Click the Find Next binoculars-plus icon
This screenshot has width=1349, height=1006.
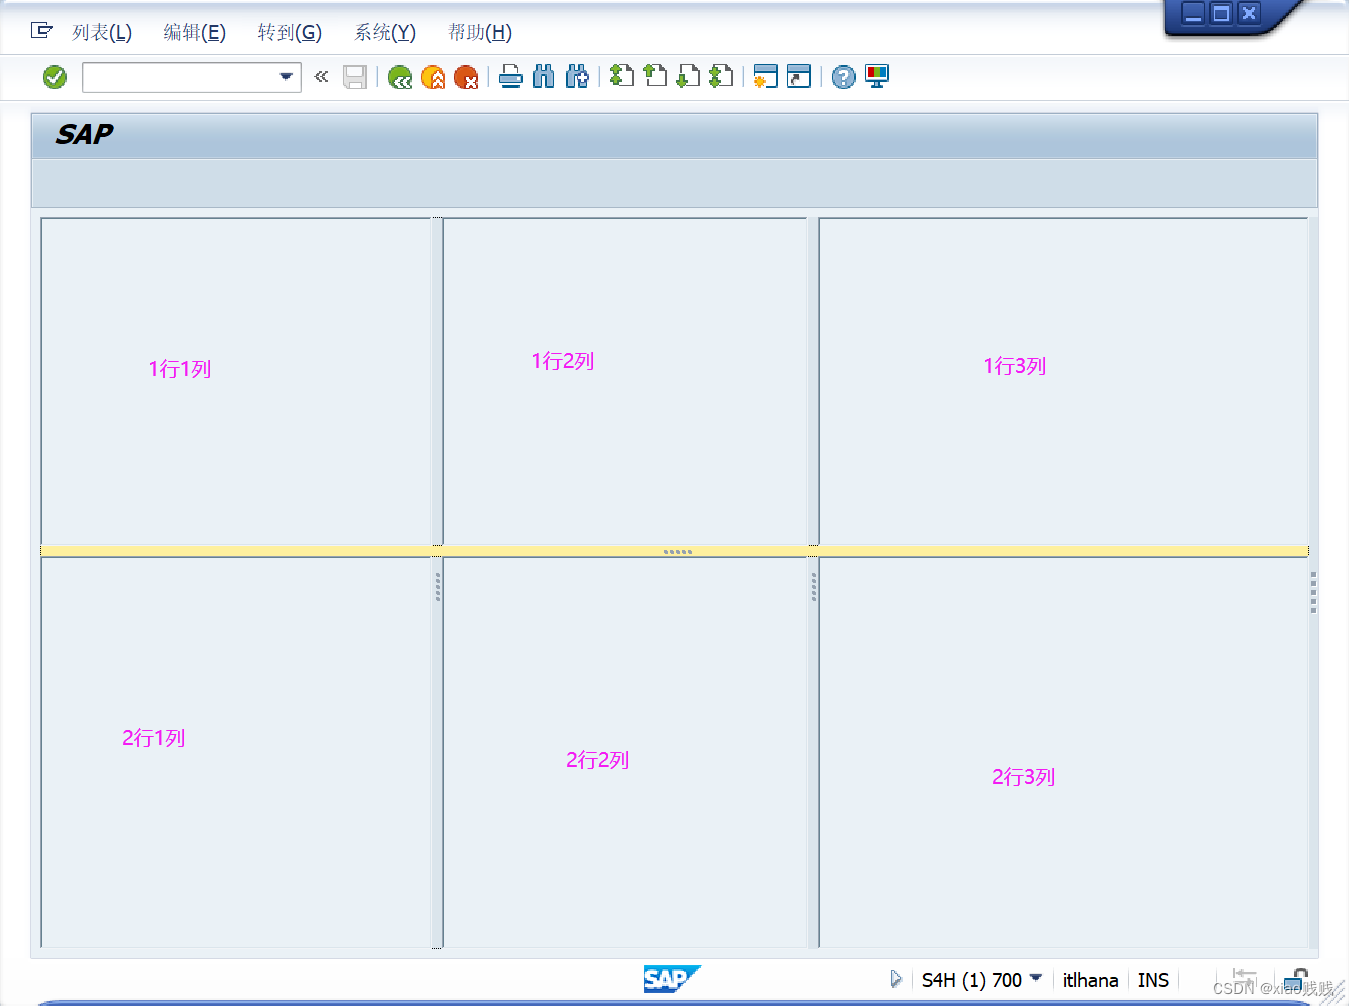(577, 76)
